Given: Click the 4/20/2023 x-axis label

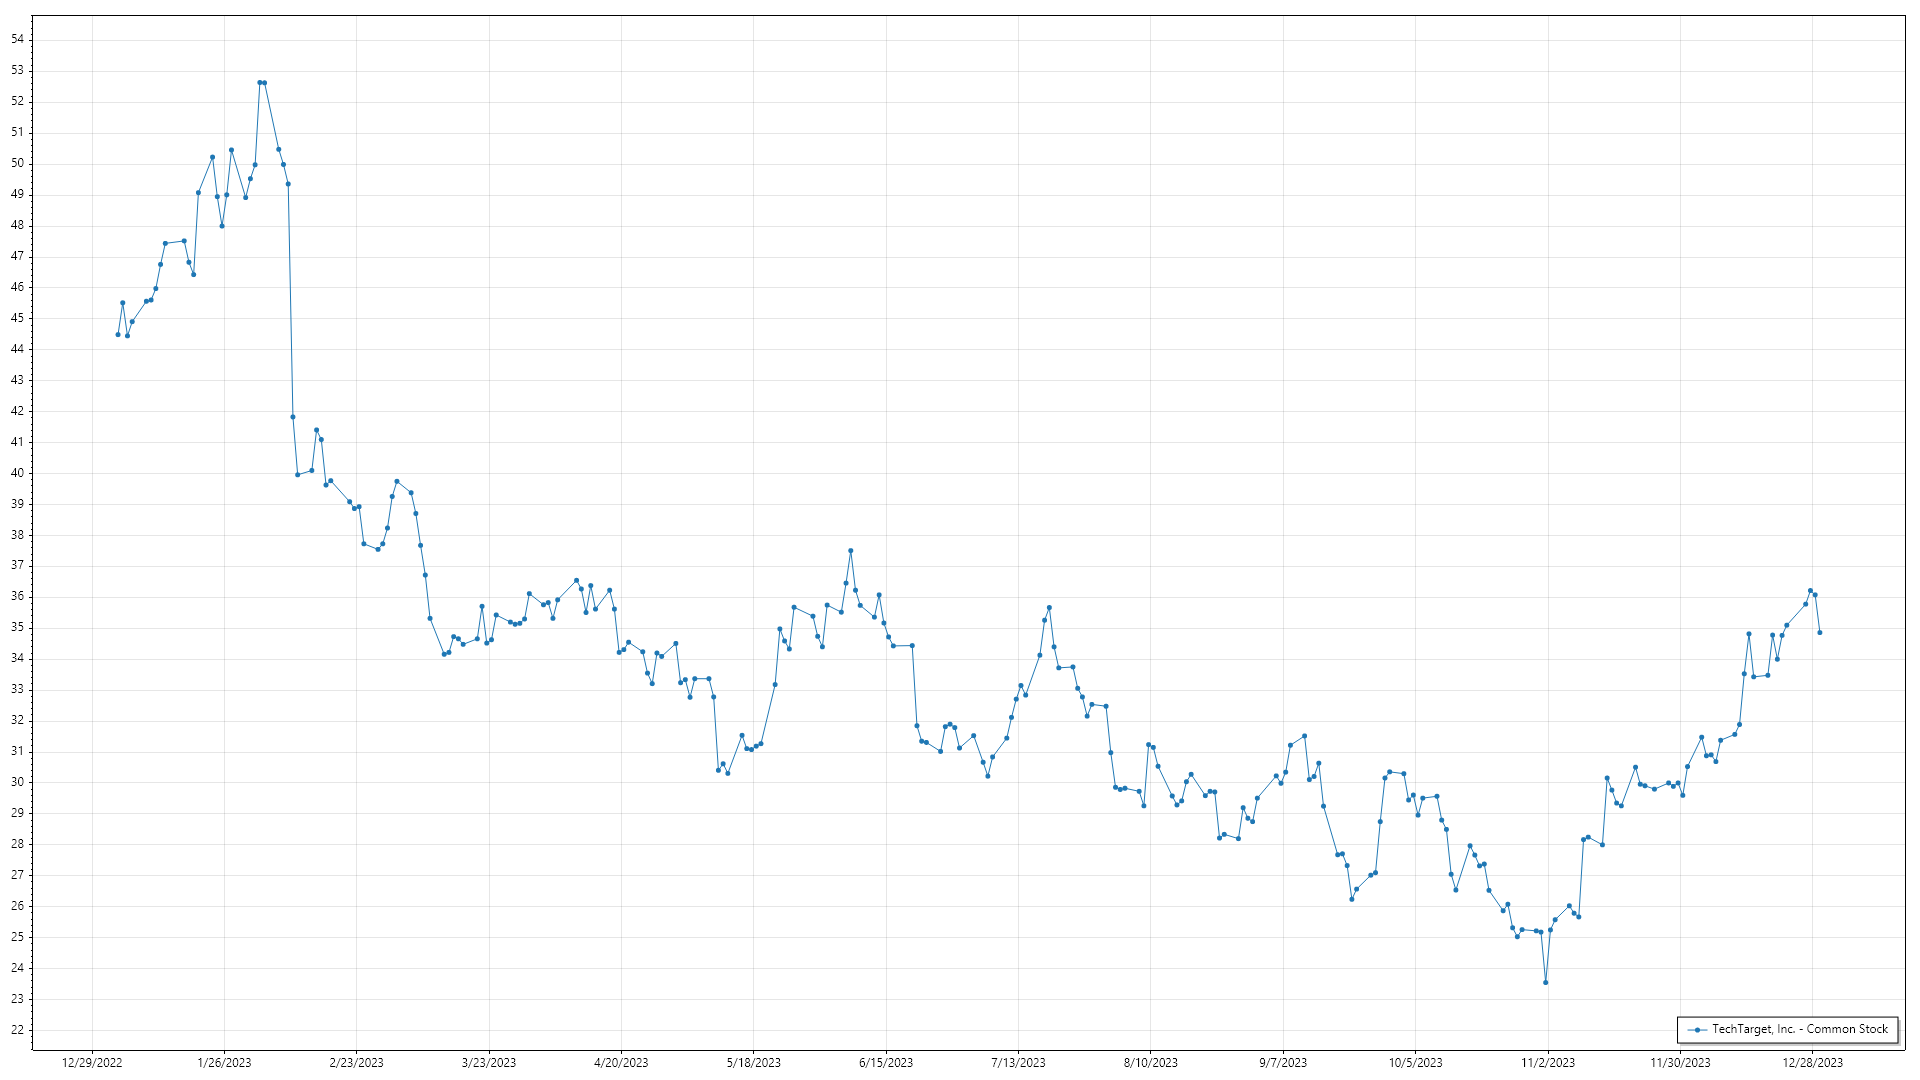Looking at the screenshot, I should 621,1063.
